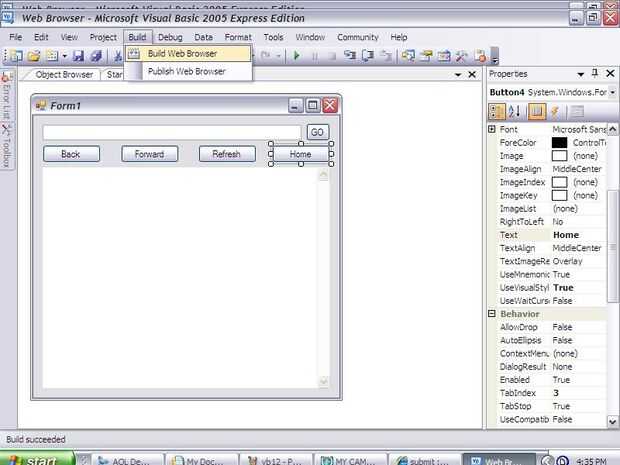Show Events via the lightning bolt icon

coord(555,112)
